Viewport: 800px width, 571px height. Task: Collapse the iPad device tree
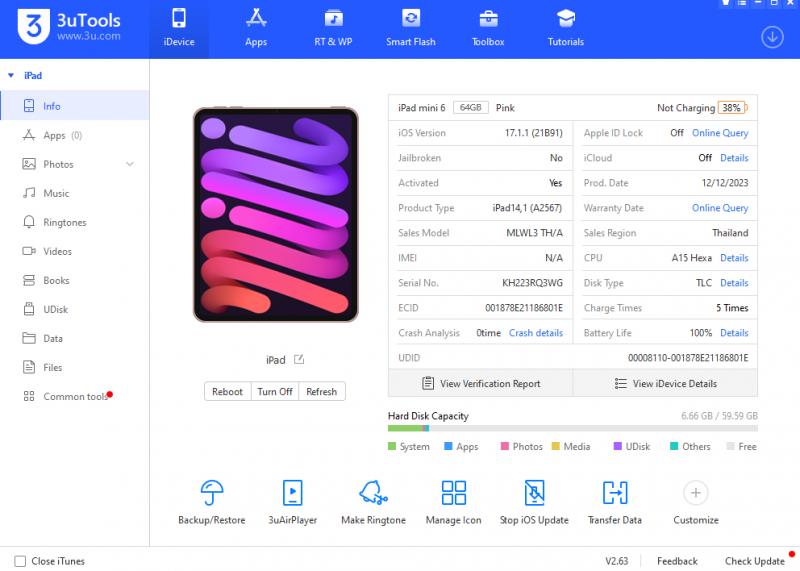tap(11, 76)
